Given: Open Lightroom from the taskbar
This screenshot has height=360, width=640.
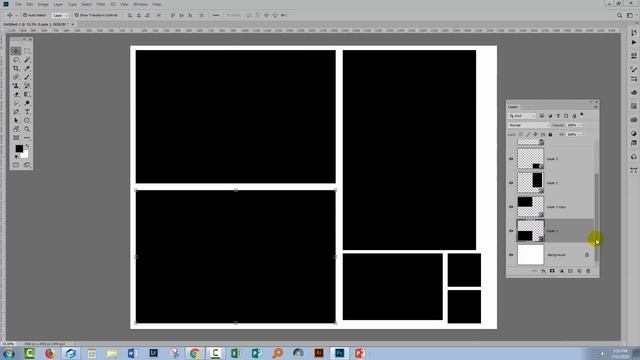Looking at the screenshot, I should click(153, 353).
